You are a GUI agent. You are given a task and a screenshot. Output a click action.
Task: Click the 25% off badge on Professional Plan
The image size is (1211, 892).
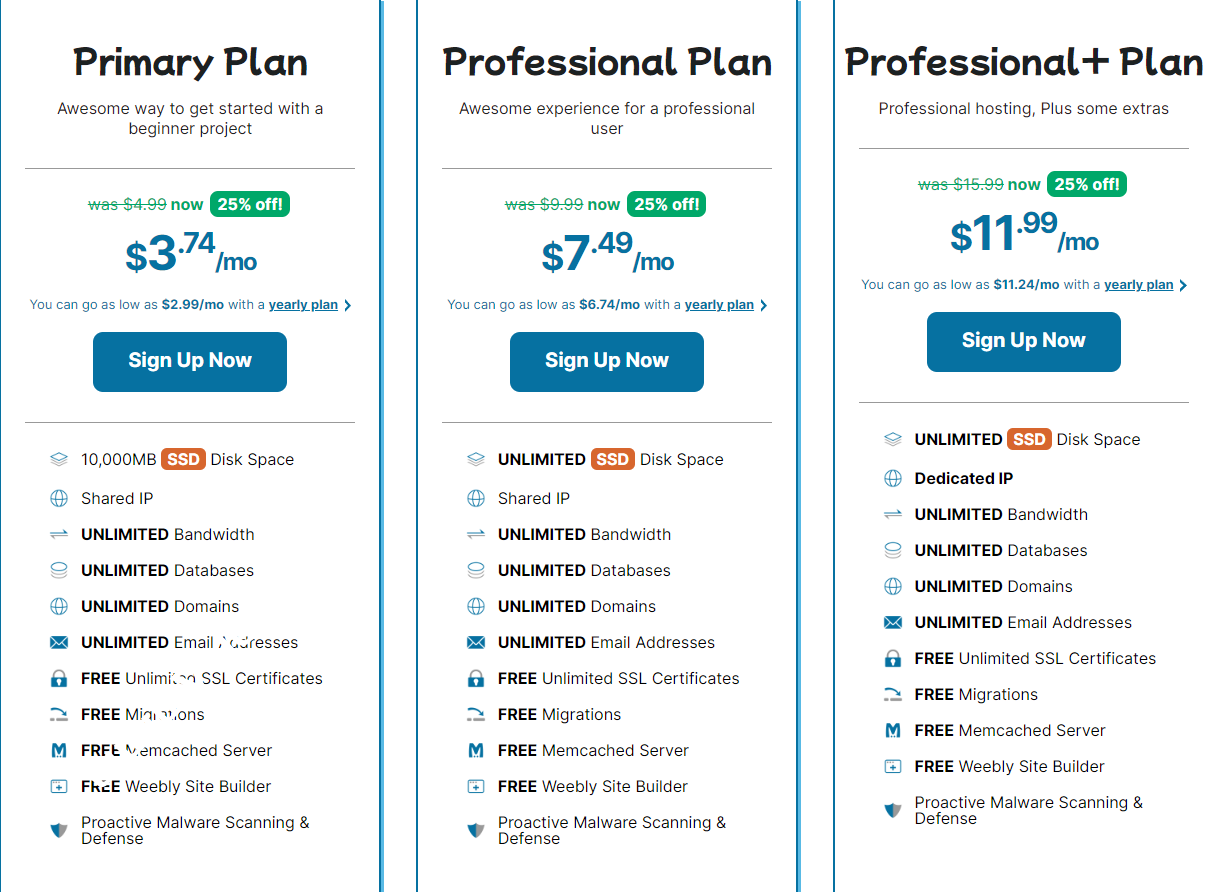click(667, 204)
